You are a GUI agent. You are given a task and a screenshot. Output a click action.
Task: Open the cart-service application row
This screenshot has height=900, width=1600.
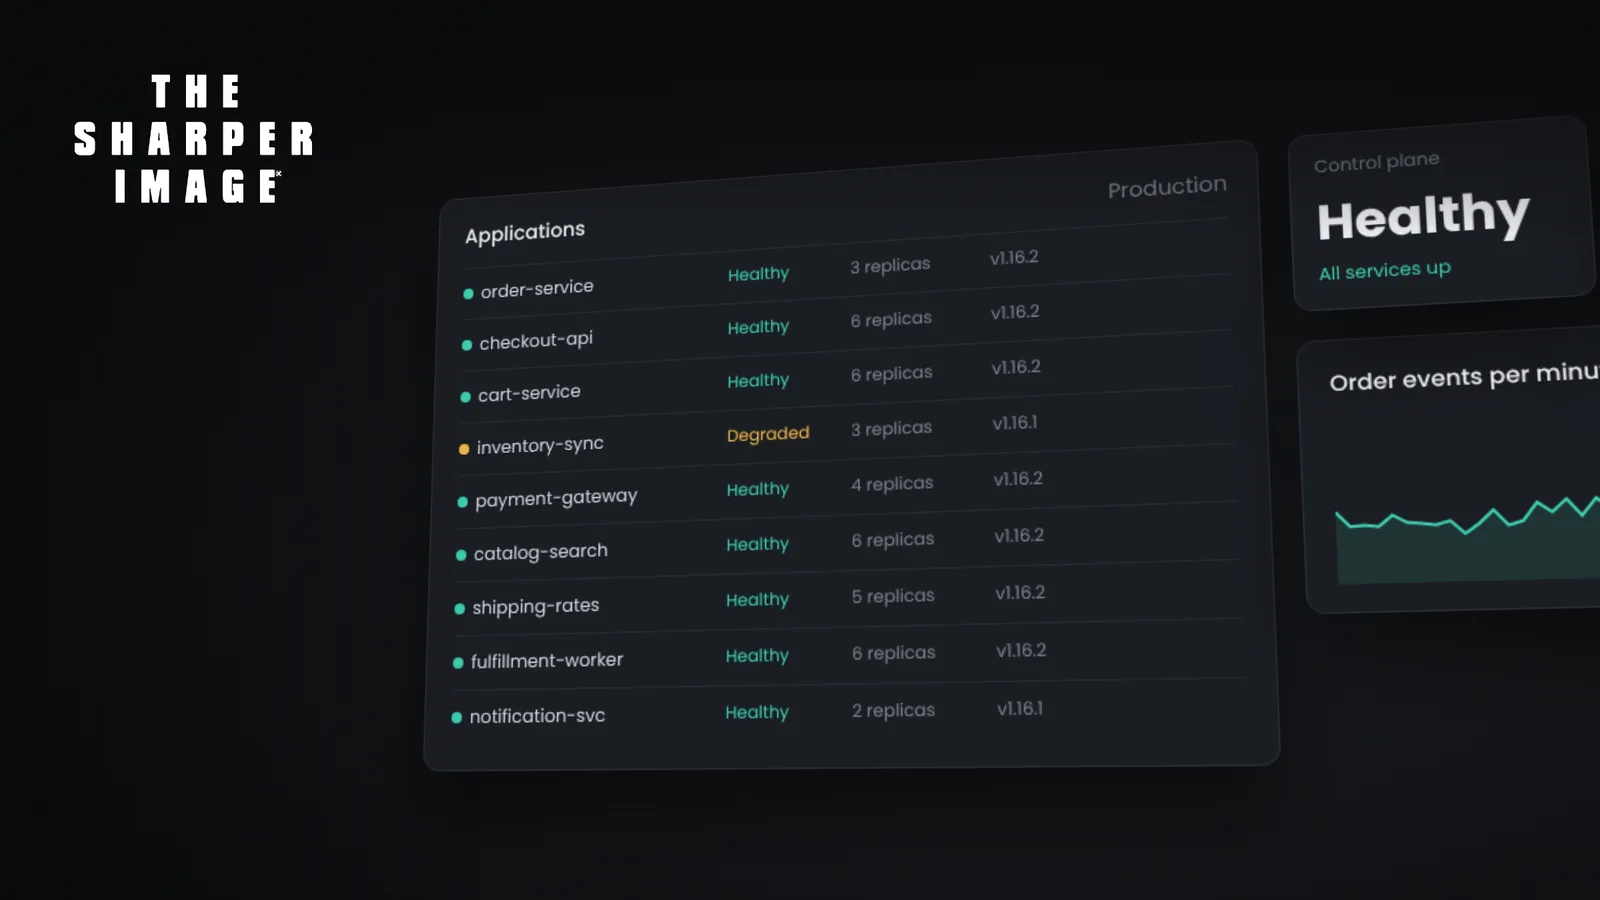point(845,381)
